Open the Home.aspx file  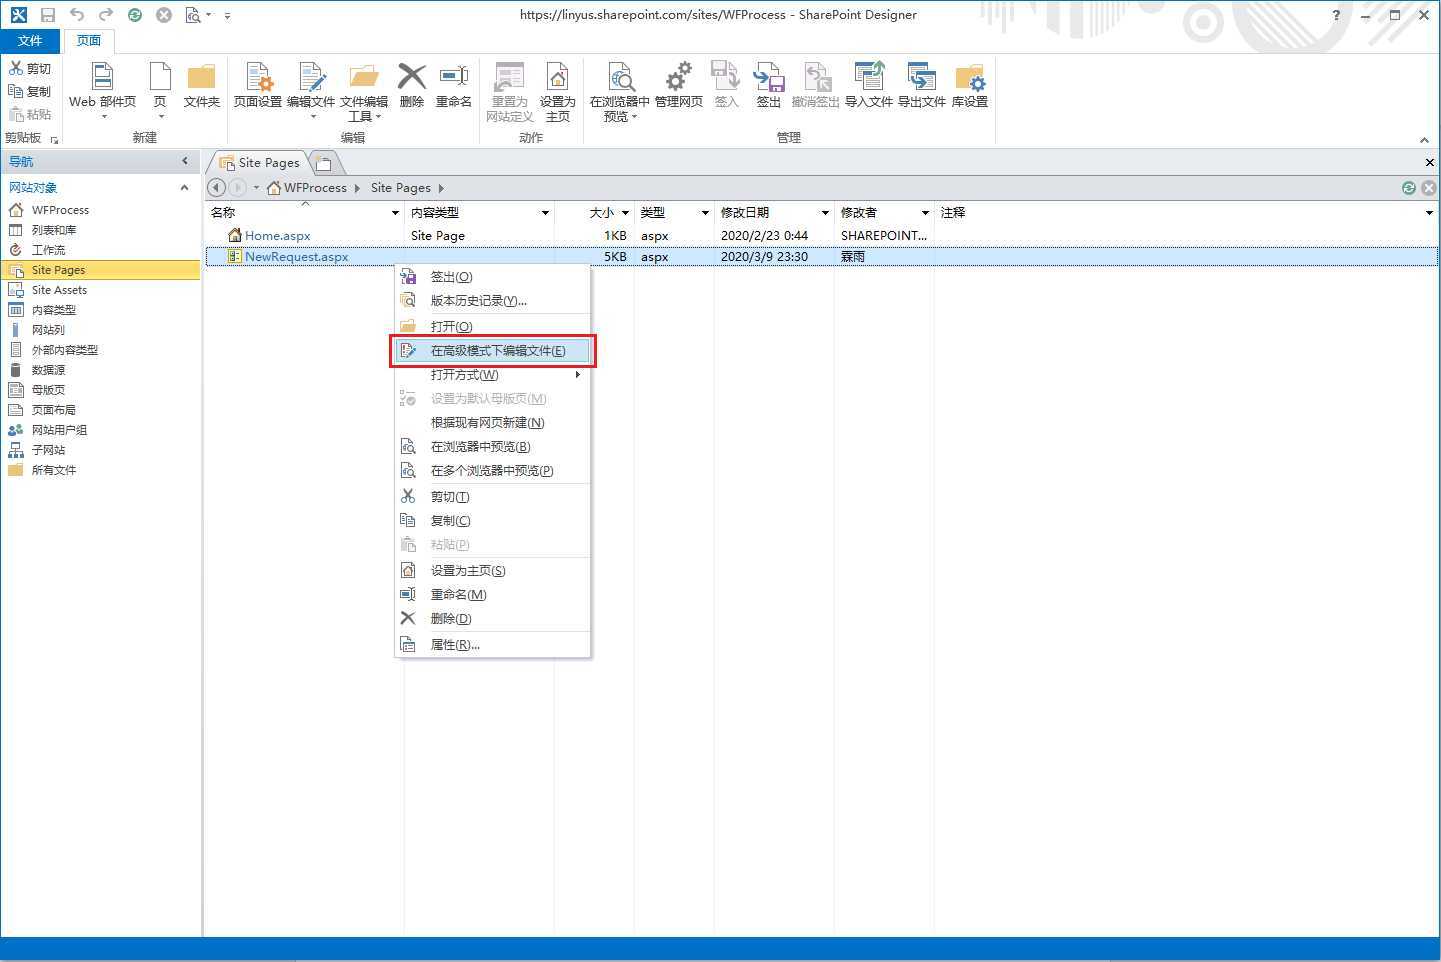[x=277, y=236]
